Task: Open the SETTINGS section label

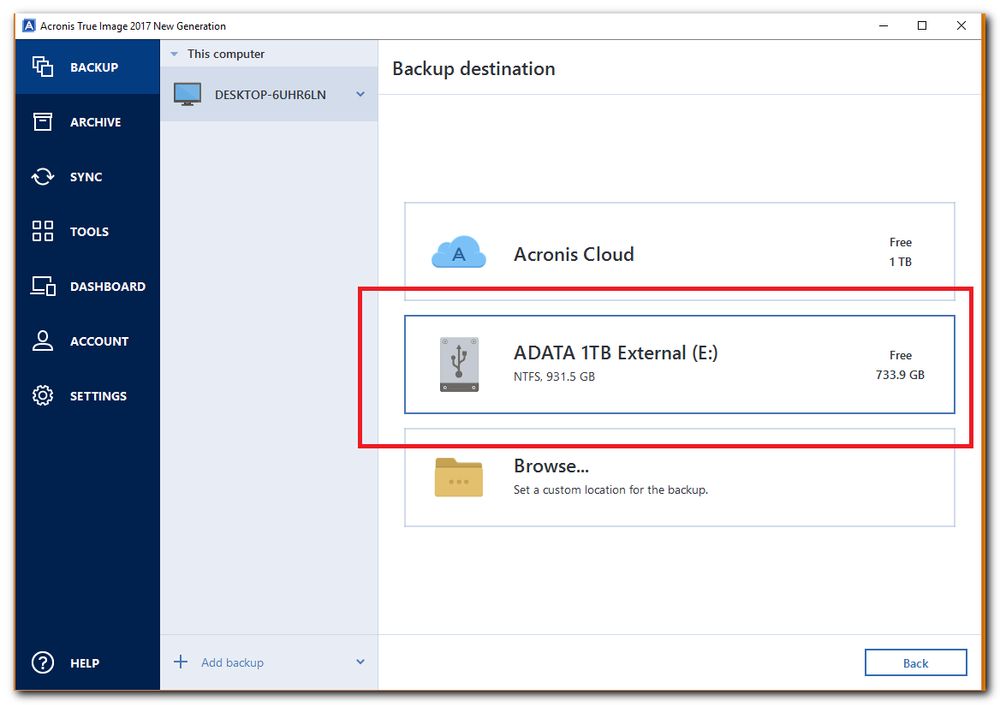Action: 98,396
